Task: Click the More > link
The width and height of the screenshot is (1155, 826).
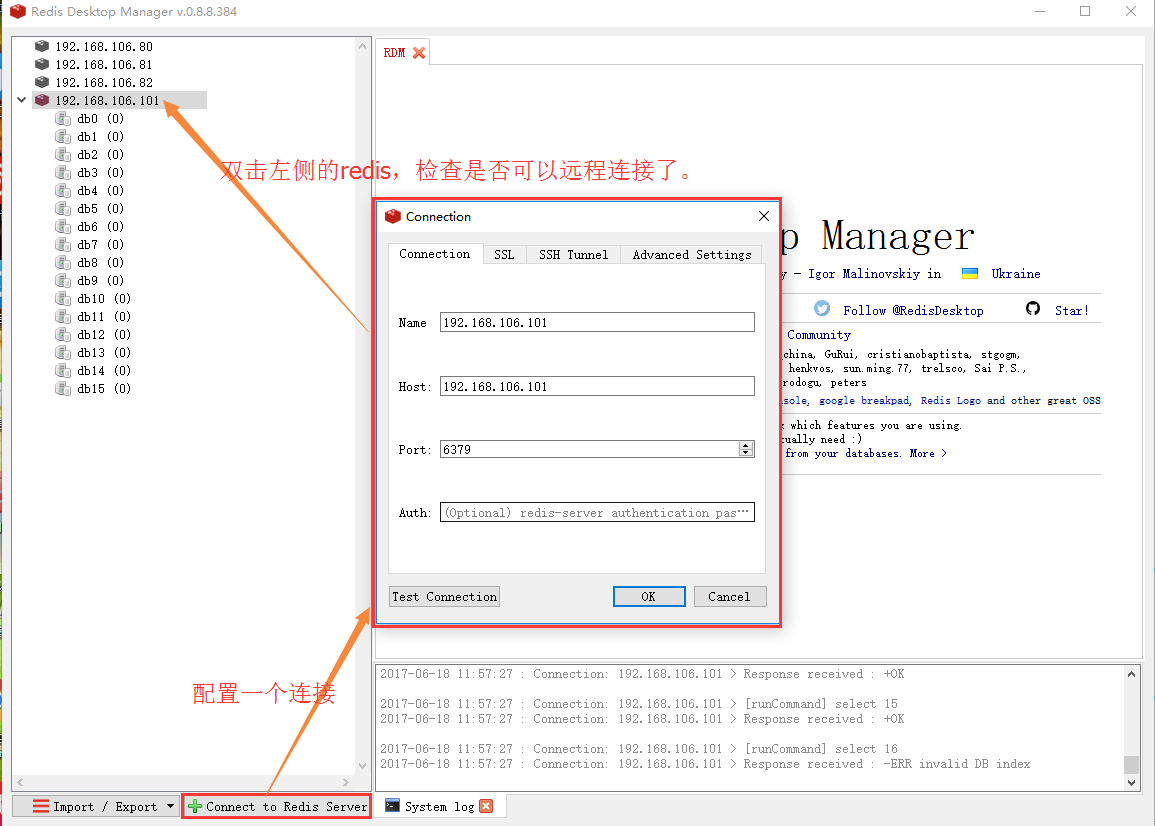Action: tap(928, 454)
